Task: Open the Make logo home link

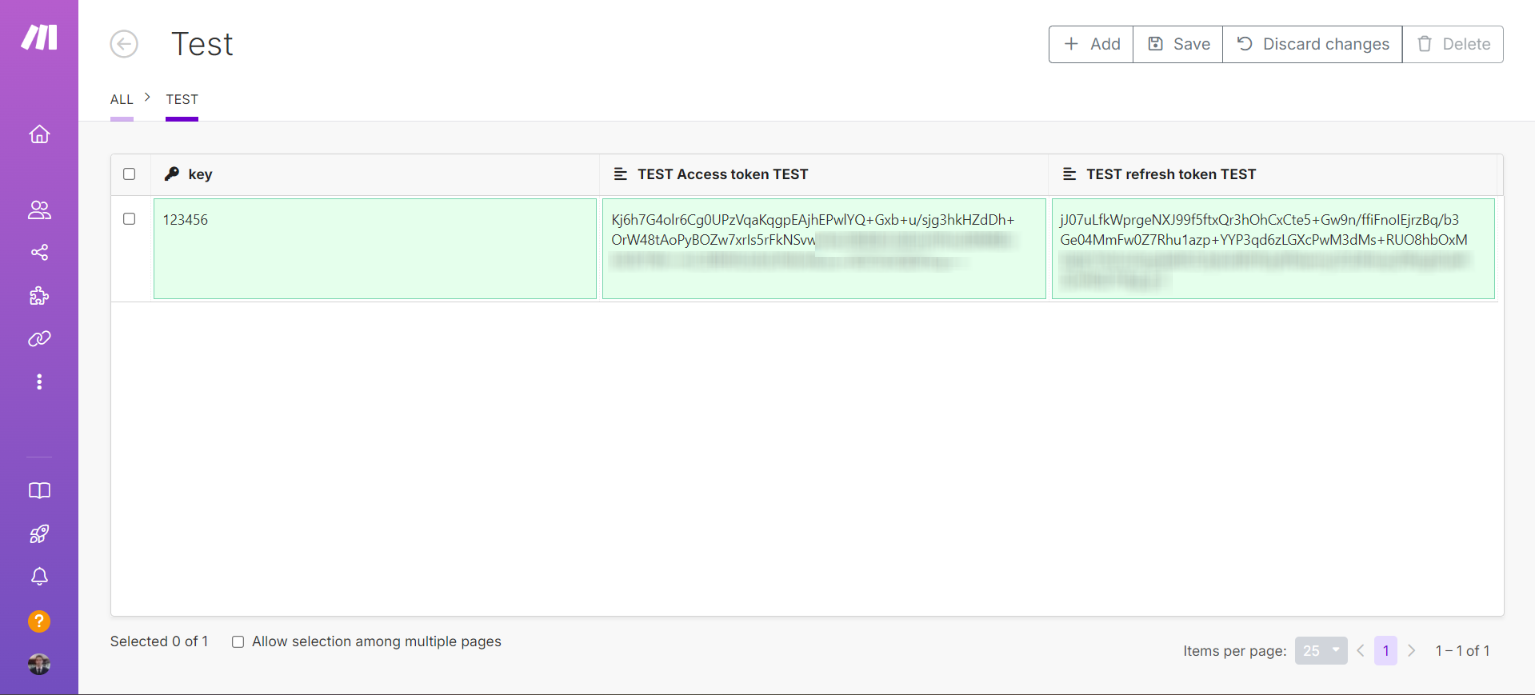Action: pos(39,38)
